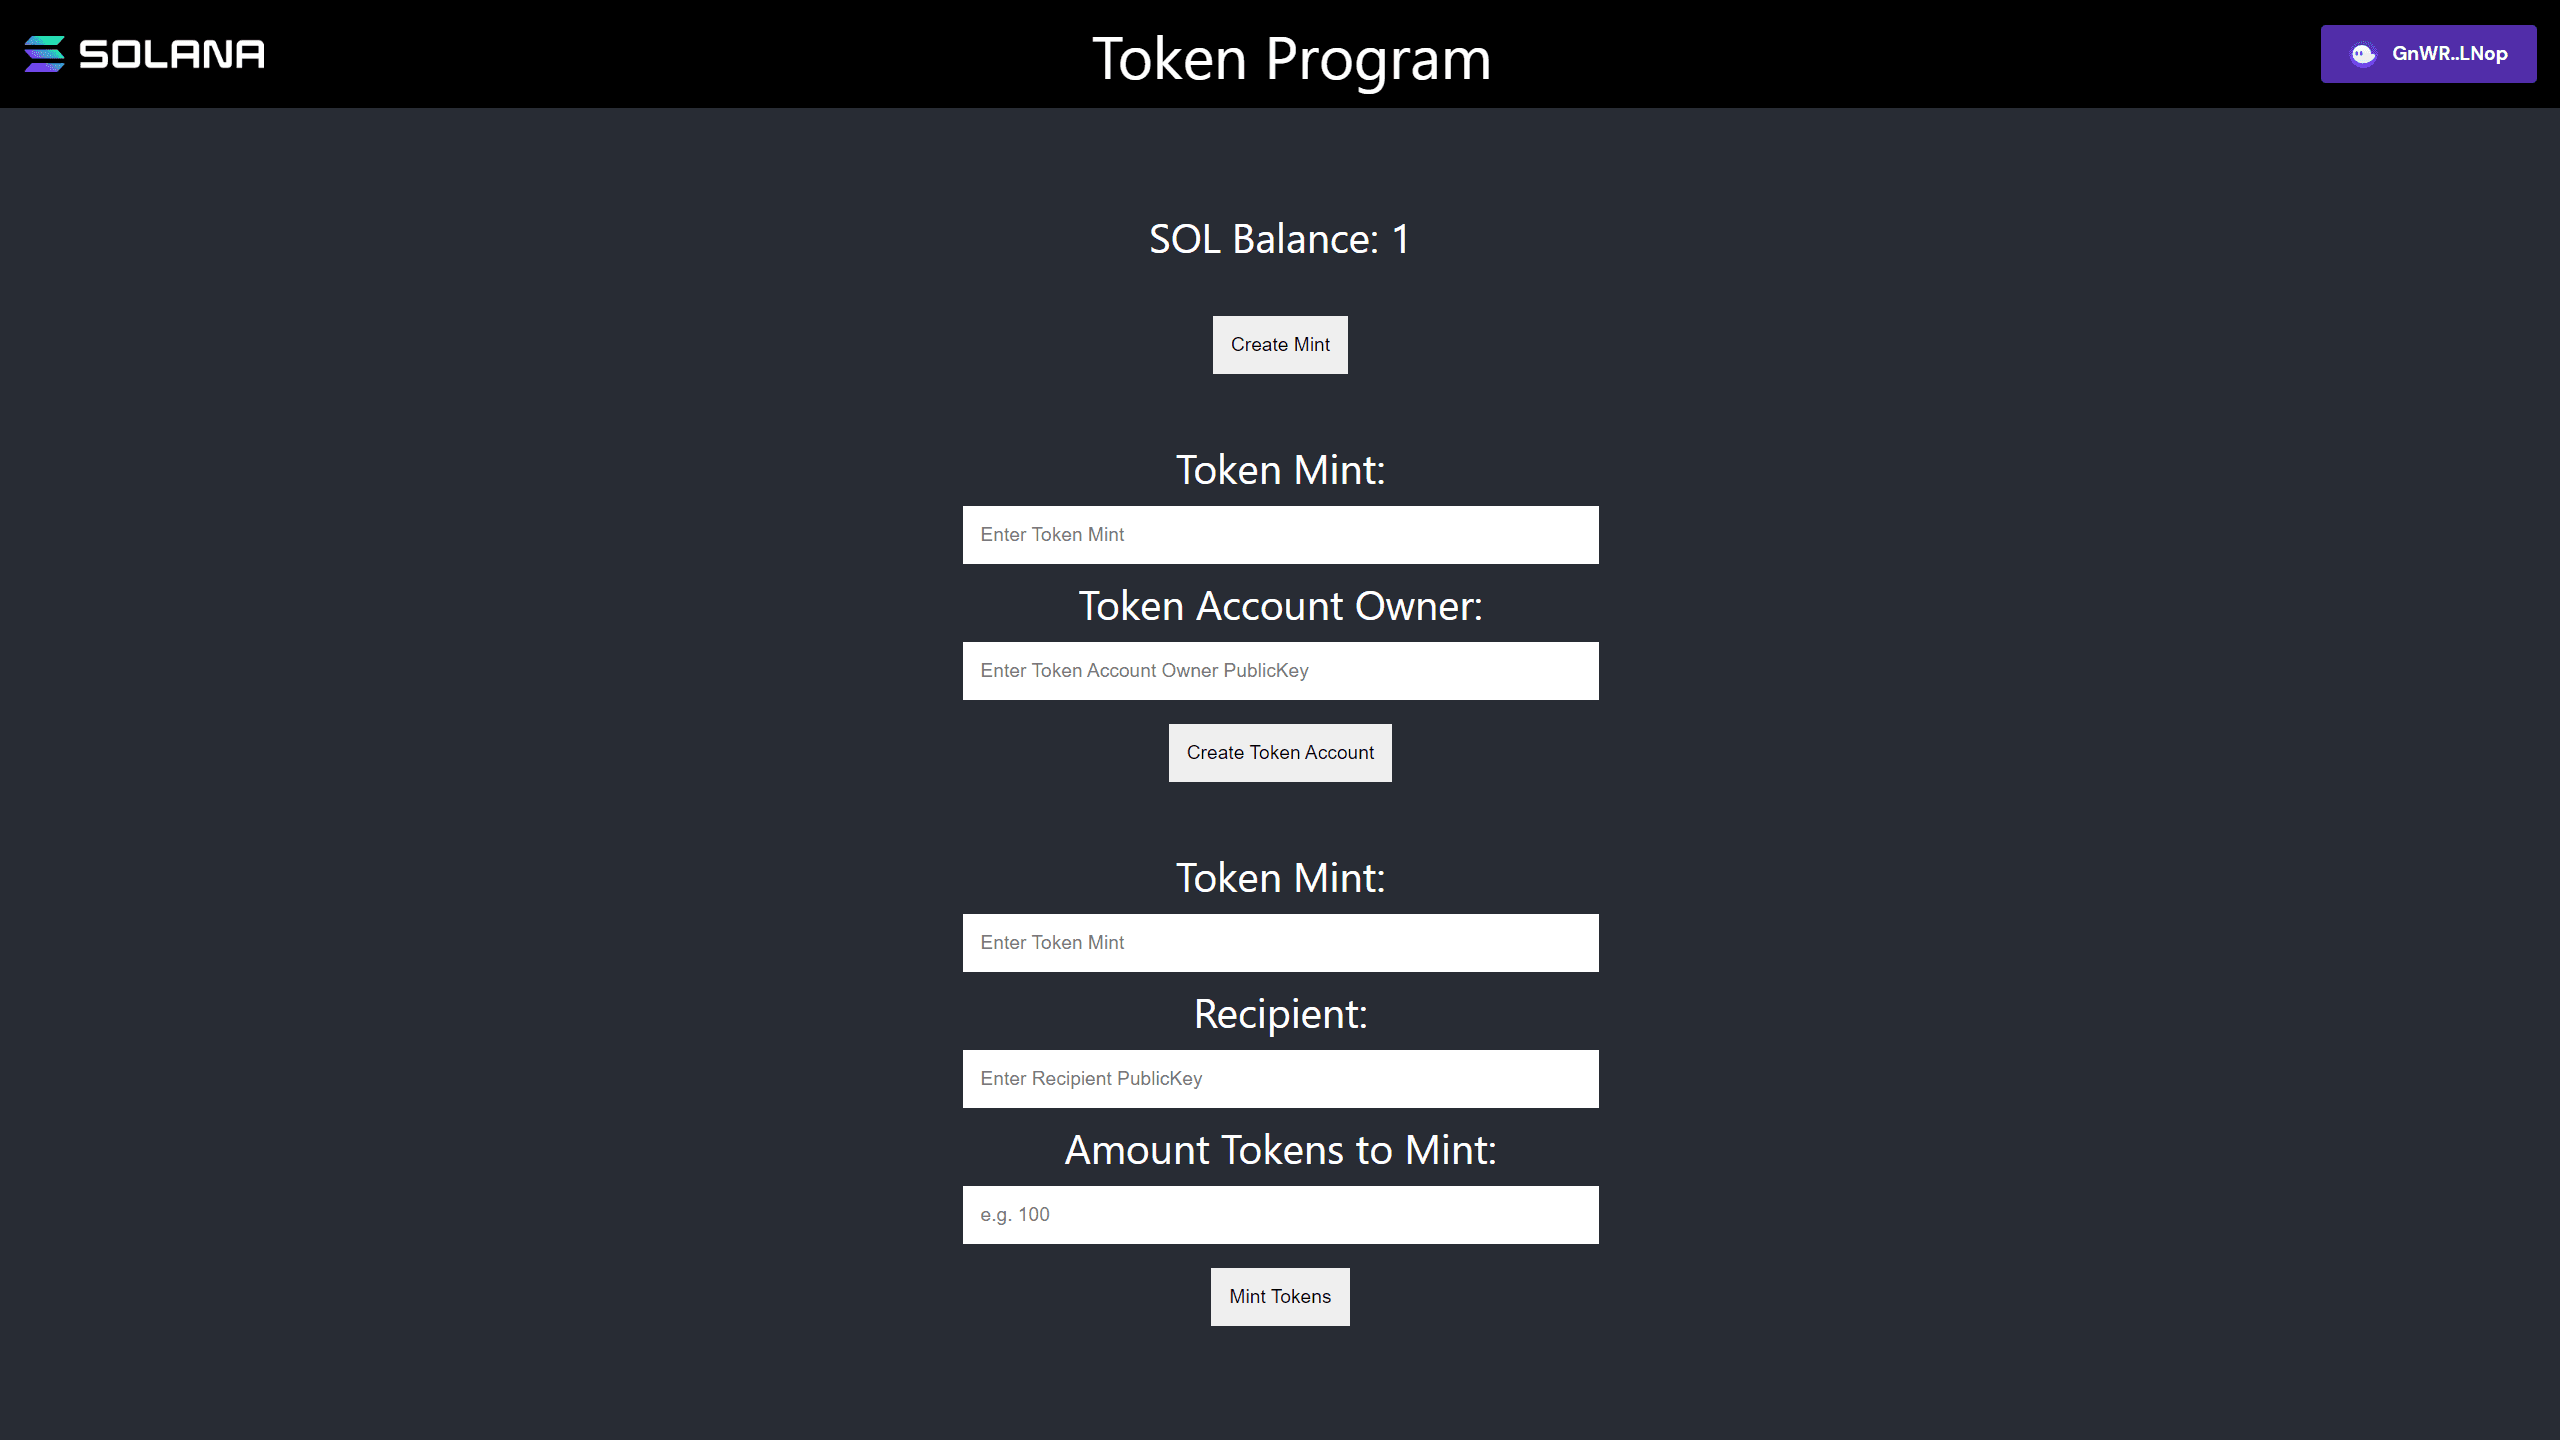Click the connected wallet GnWR...LNop button
Image resolution: width=2560 pixels, height=1440 pixels.
click(2430, 53)
